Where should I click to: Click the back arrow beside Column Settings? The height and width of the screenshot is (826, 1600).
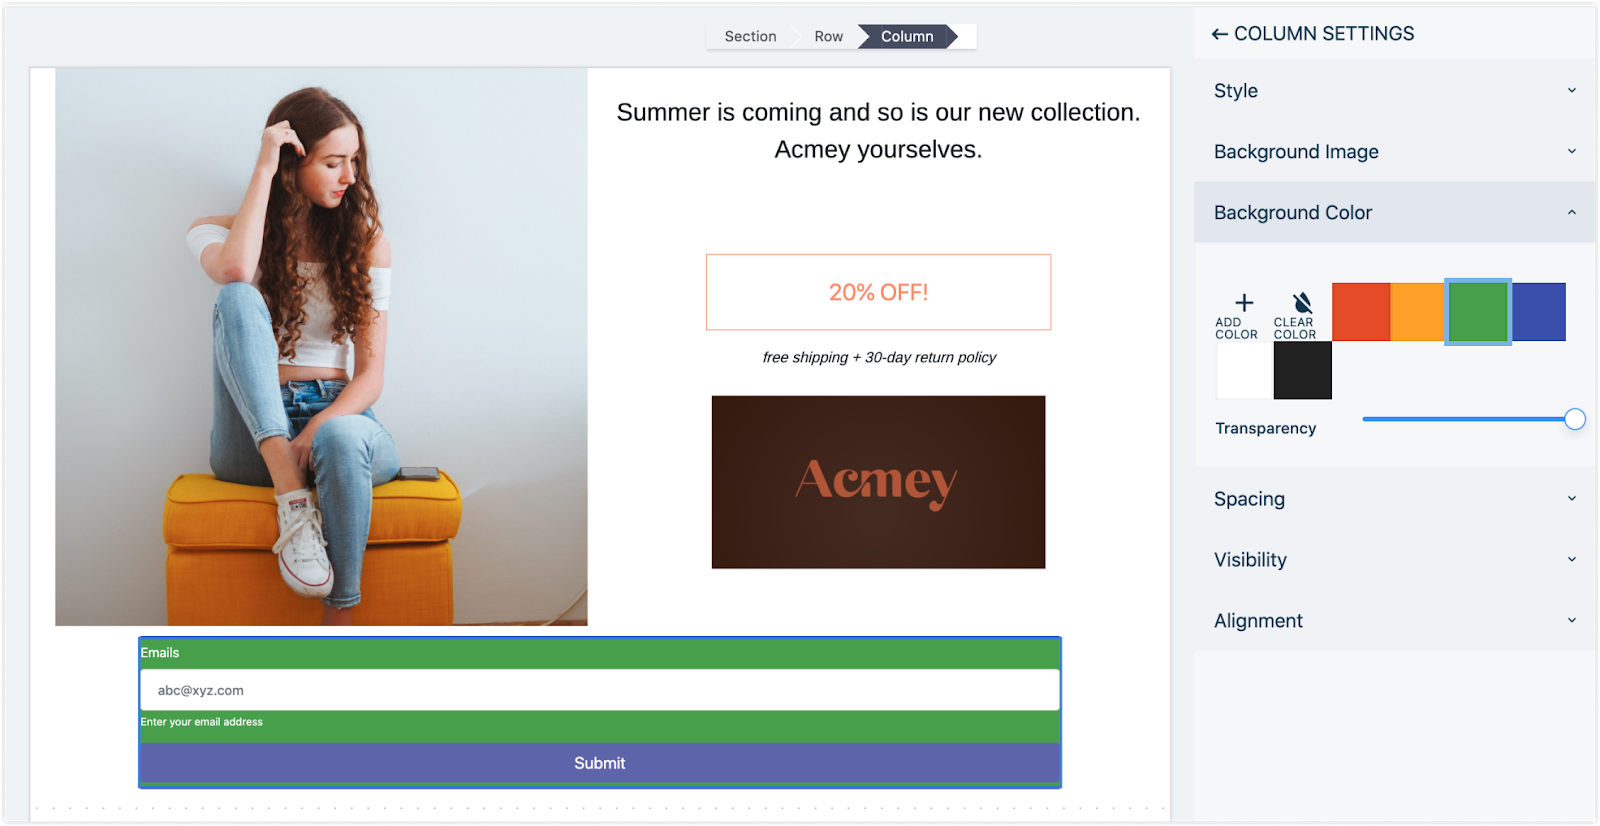(1220, 34)
